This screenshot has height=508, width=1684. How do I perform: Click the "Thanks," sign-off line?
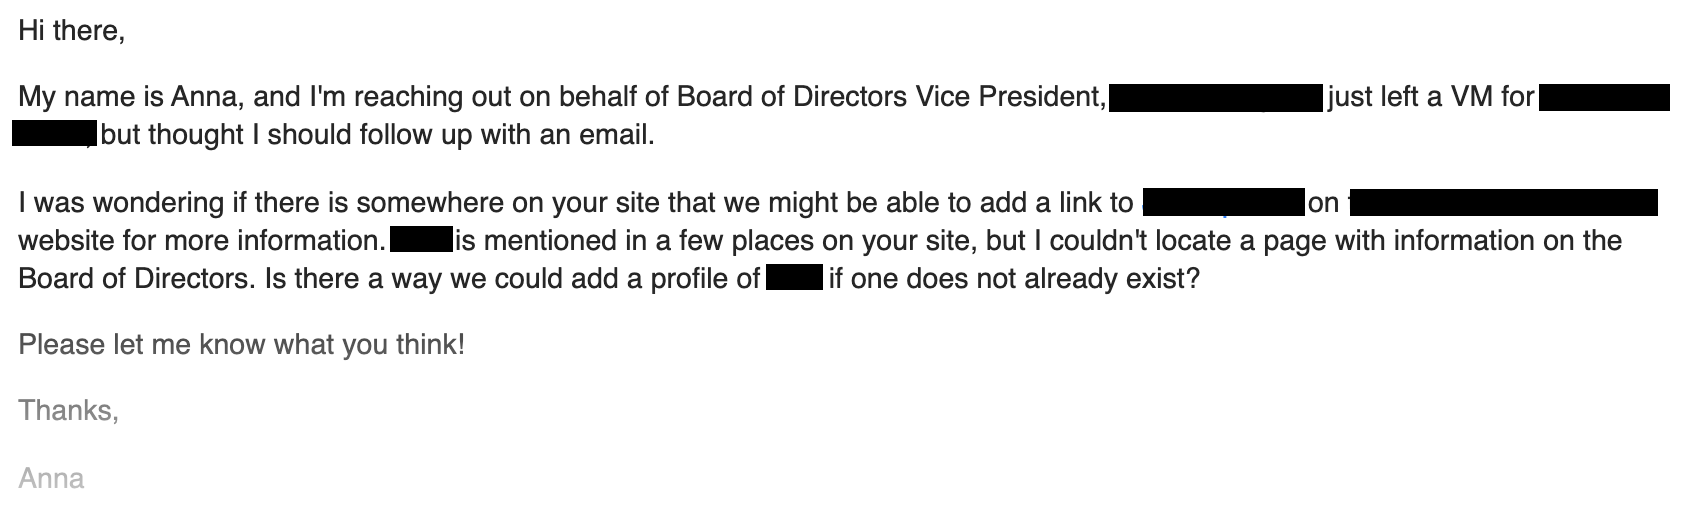point(69,411)
